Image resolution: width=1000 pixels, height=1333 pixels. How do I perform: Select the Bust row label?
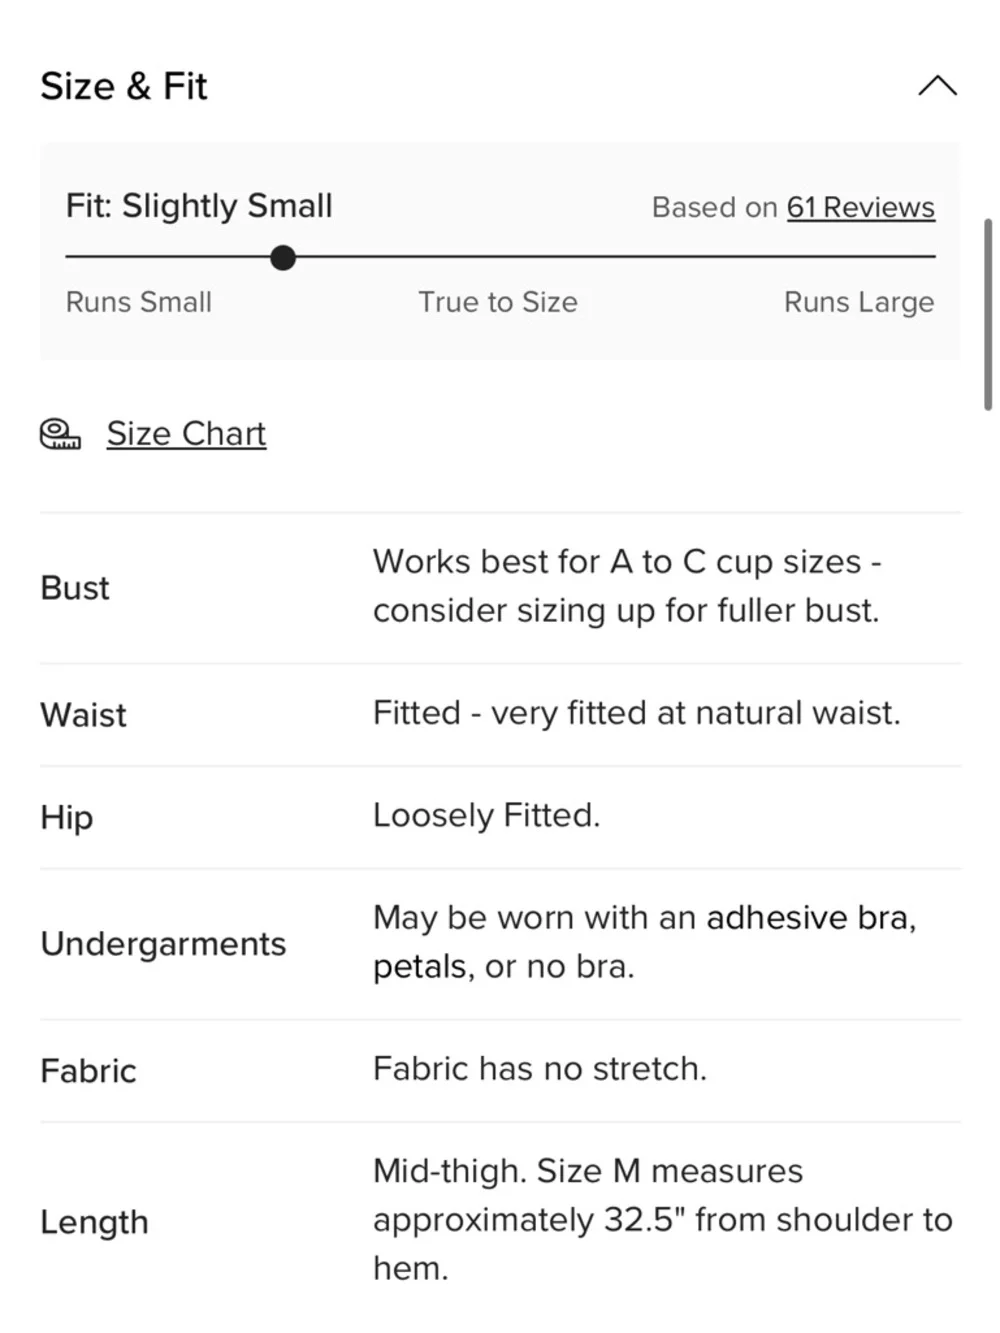(x=75, y=588)
